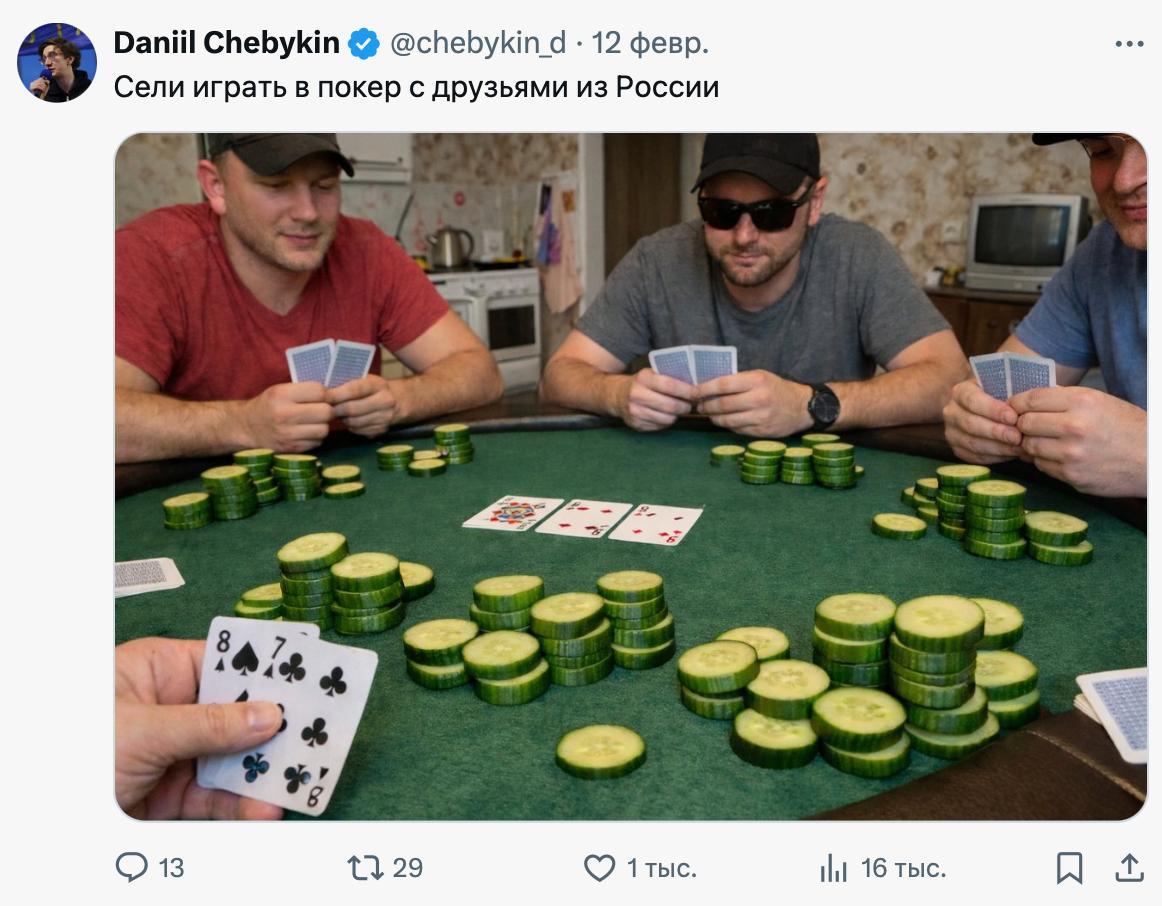
Task: Like the tweet with the heart icon
Action: [x=599, y=867]
